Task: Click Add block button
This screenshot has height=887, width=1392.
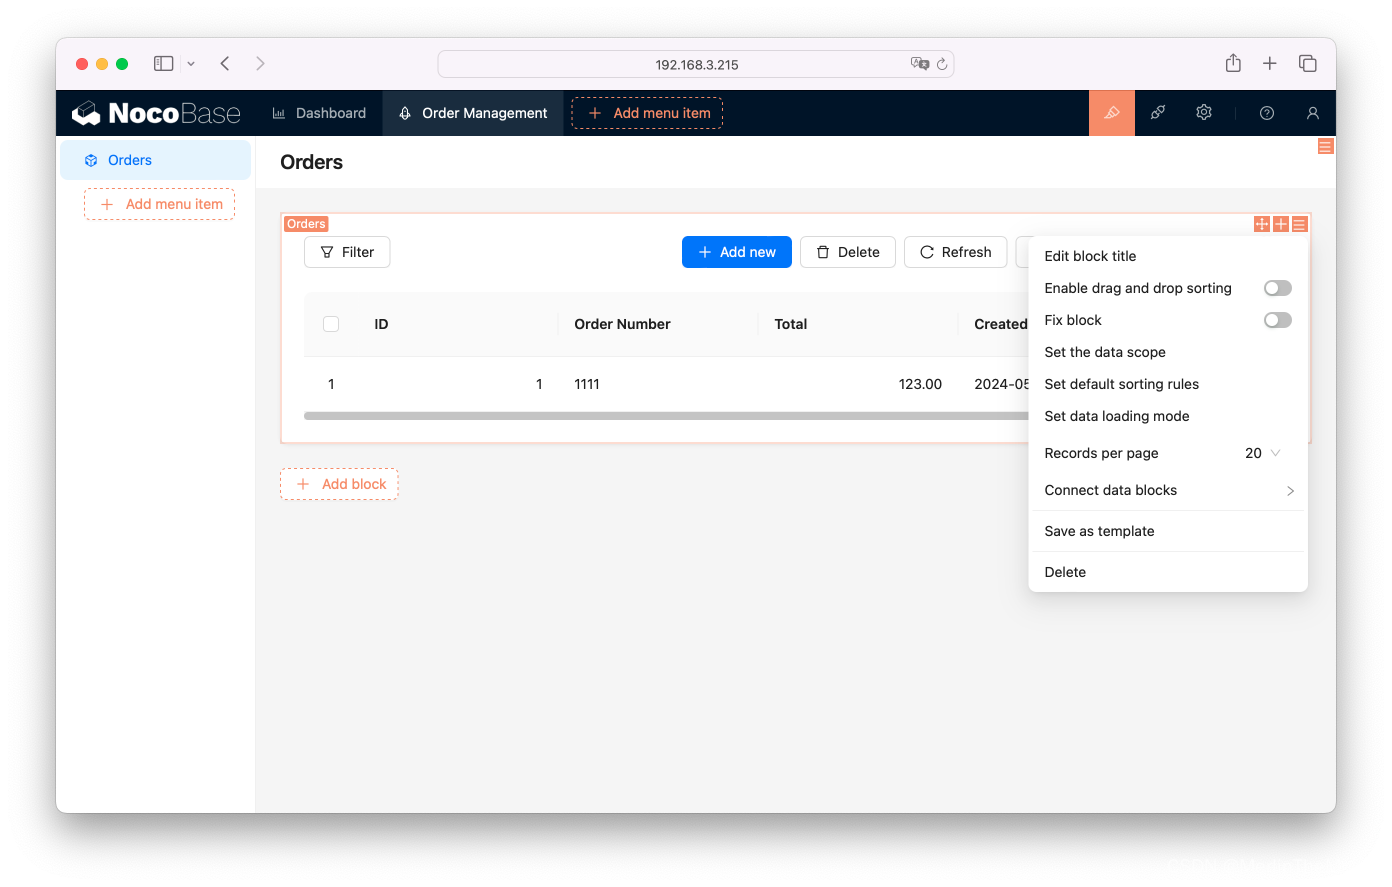Action: point(339,484)
